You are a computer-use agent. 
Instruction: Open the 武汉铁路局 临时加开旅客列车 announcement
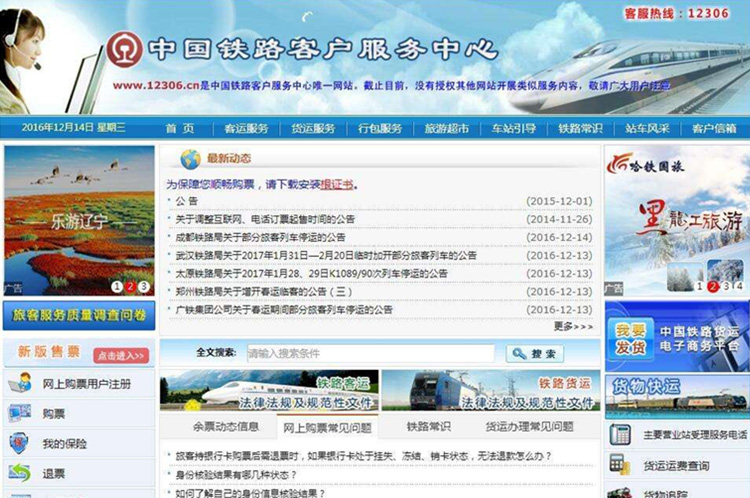click(x=326, y=255)
